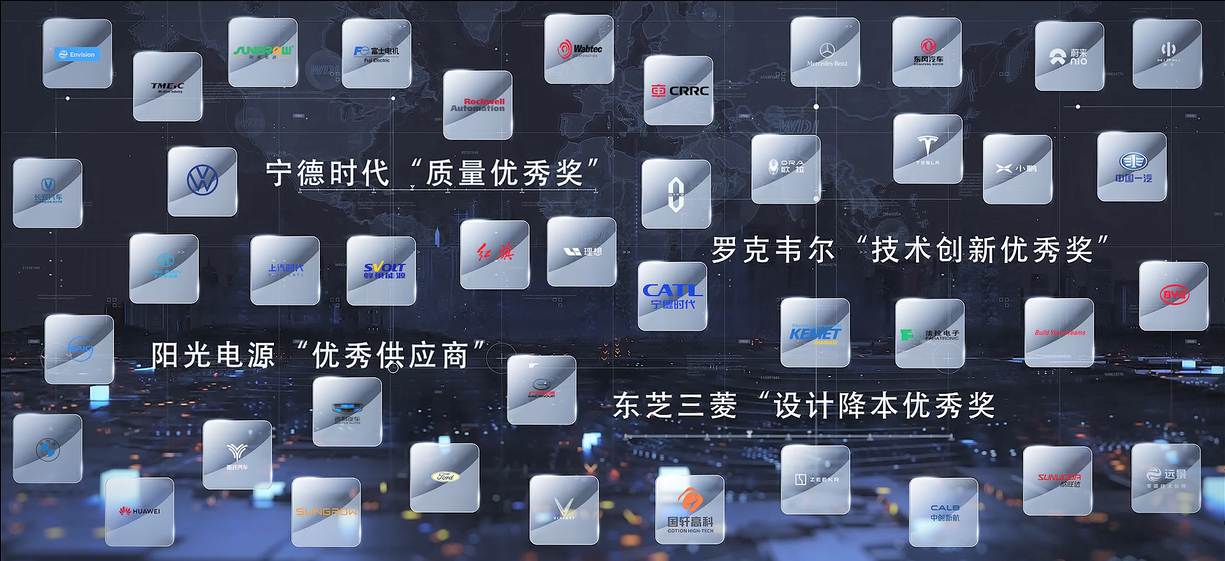Open the Sunwoda logo tile

pos(1057,480)
